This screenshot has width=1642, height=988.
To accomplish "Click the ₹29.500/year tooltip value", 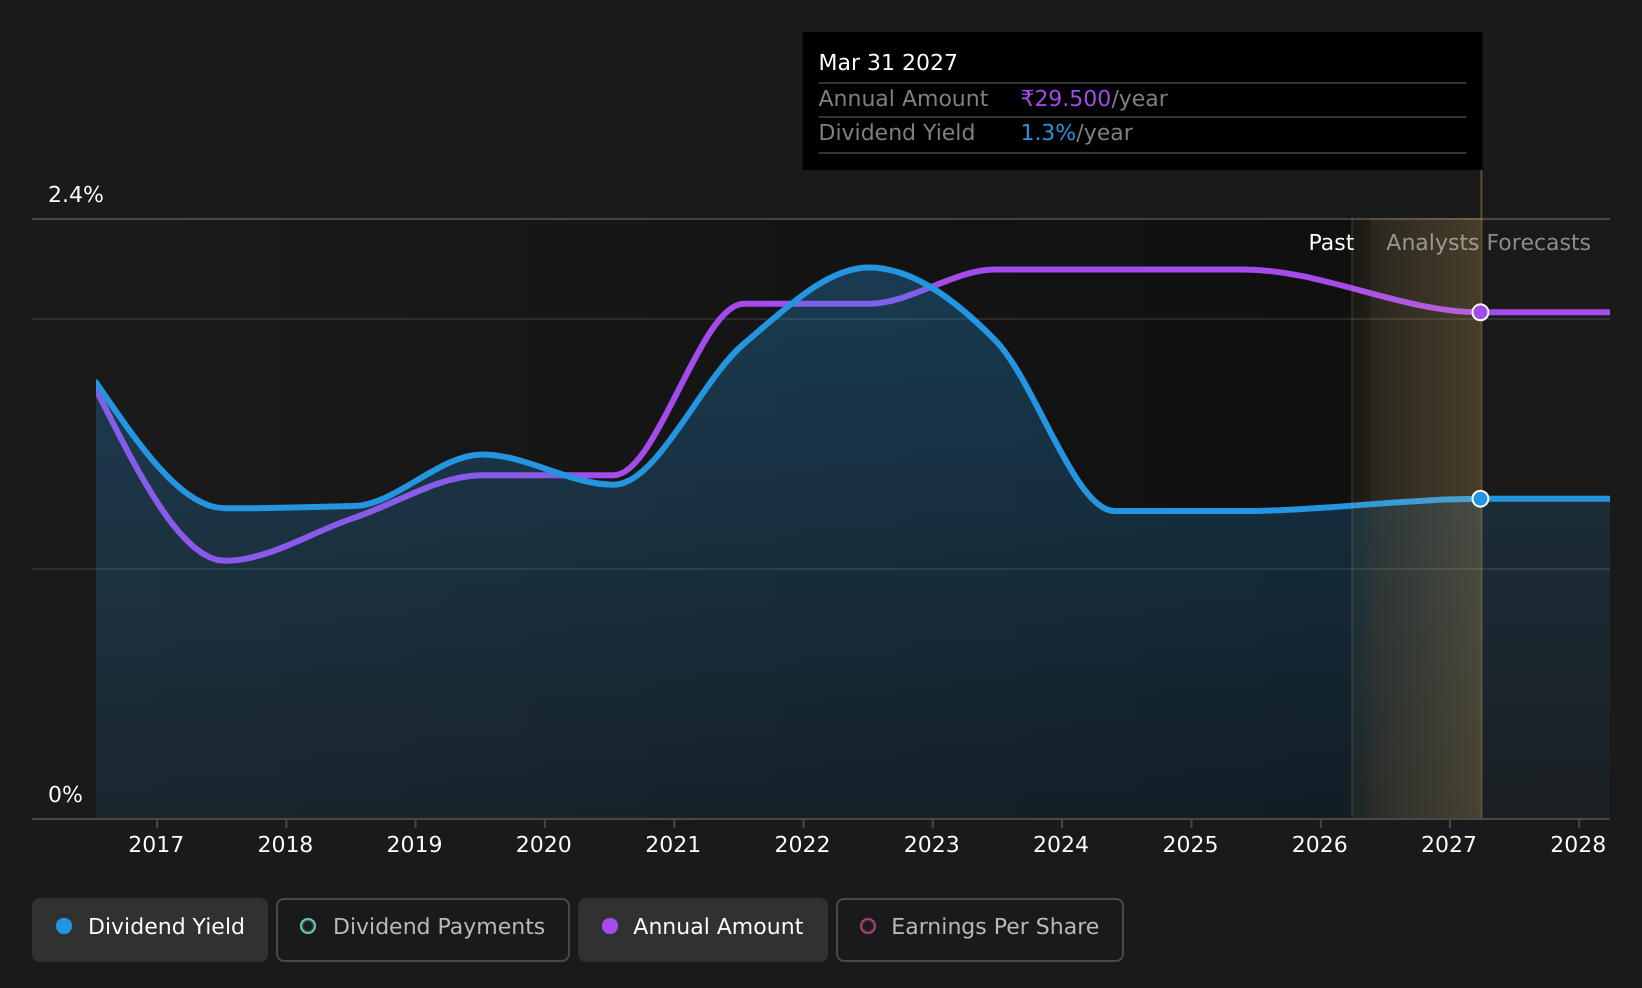I will coord(1094,99).
